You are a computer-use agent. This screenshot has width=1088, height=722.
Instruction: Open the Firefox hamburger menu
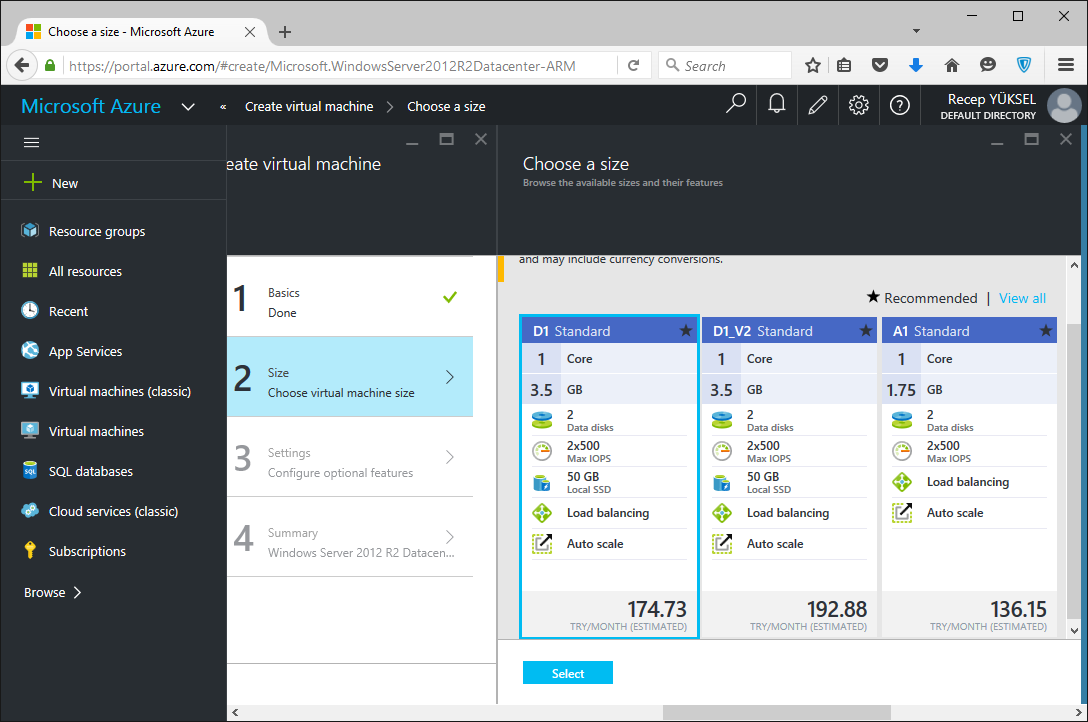pos(1066,65)
